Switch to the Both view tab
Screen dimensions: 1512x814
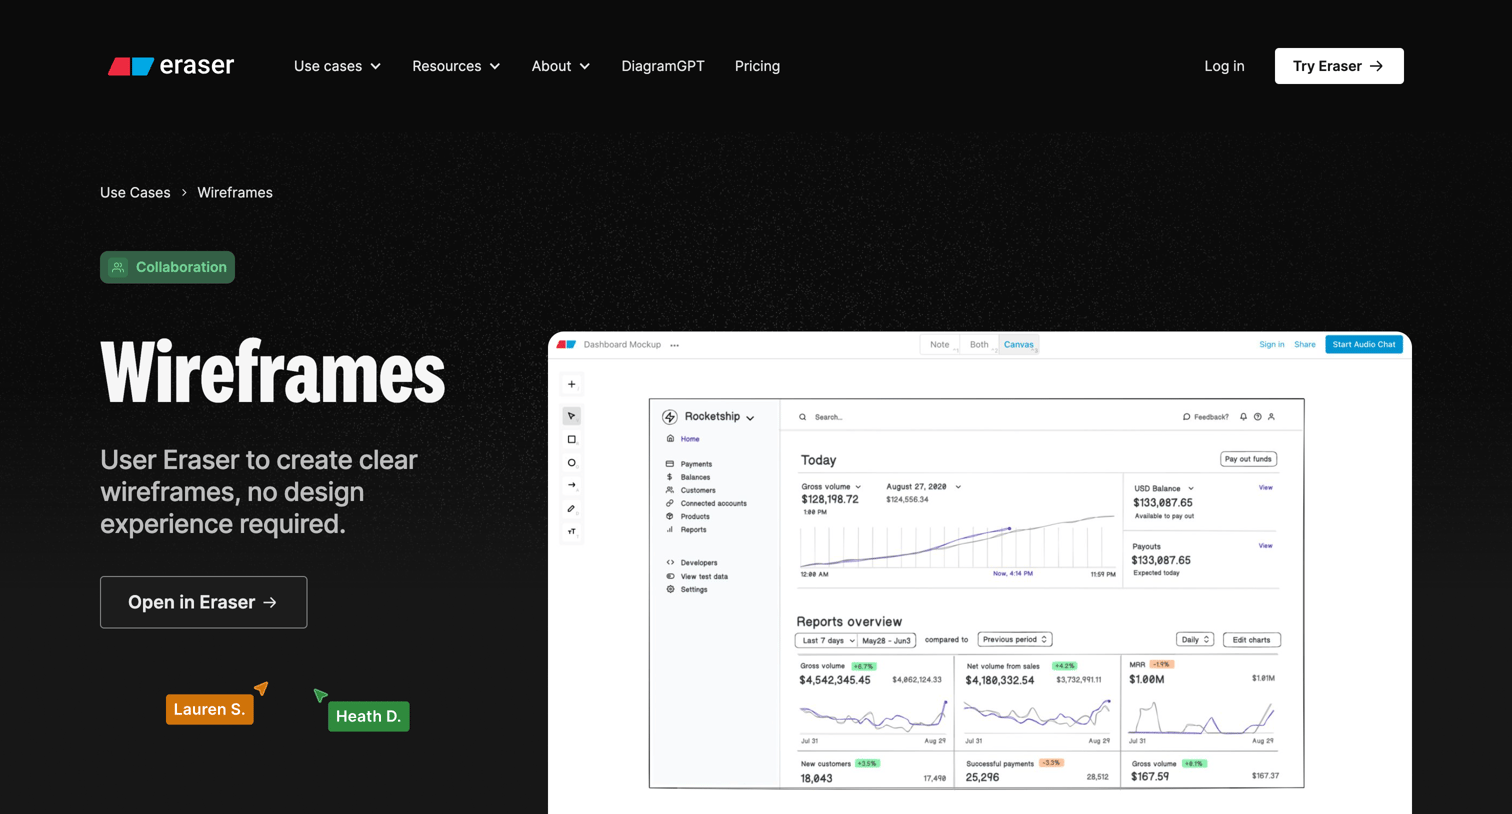979,344
